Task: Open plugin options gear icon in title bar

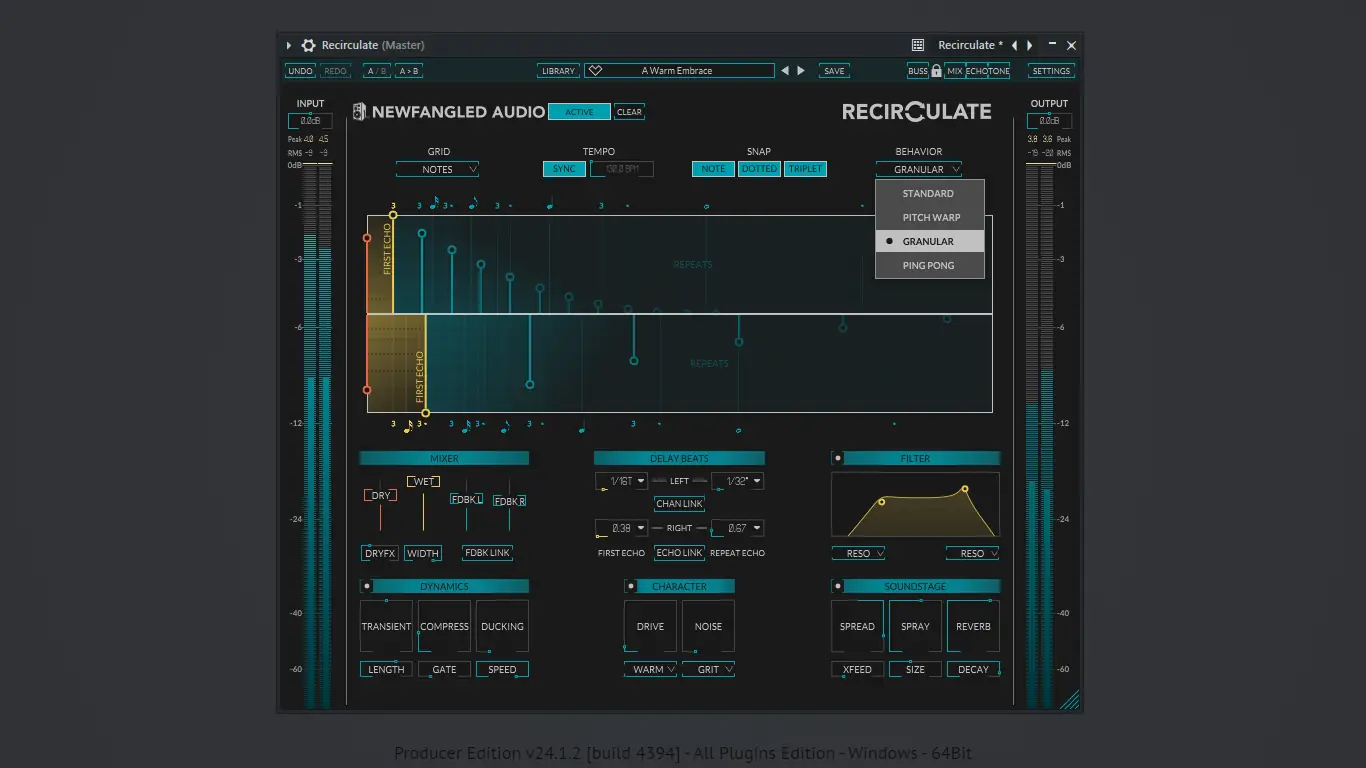Action: click(x=308, y=45)
